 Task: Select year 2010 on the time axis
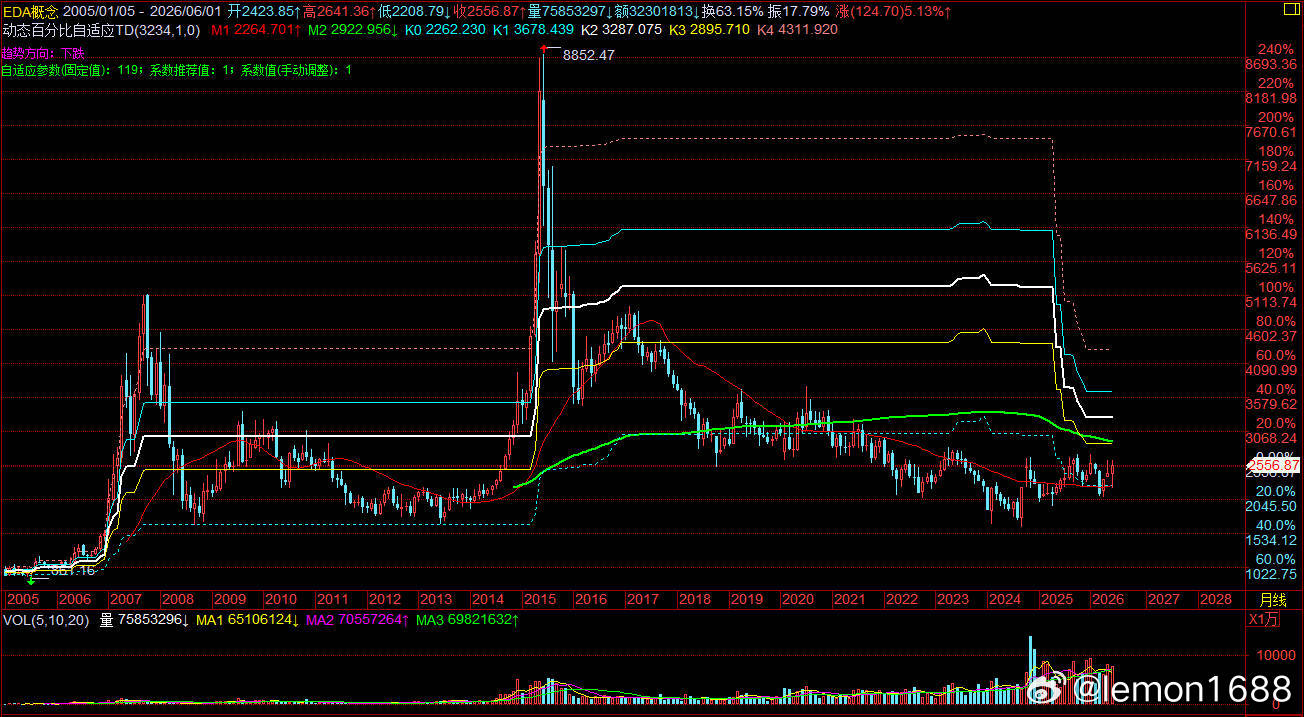click(282, 600)
